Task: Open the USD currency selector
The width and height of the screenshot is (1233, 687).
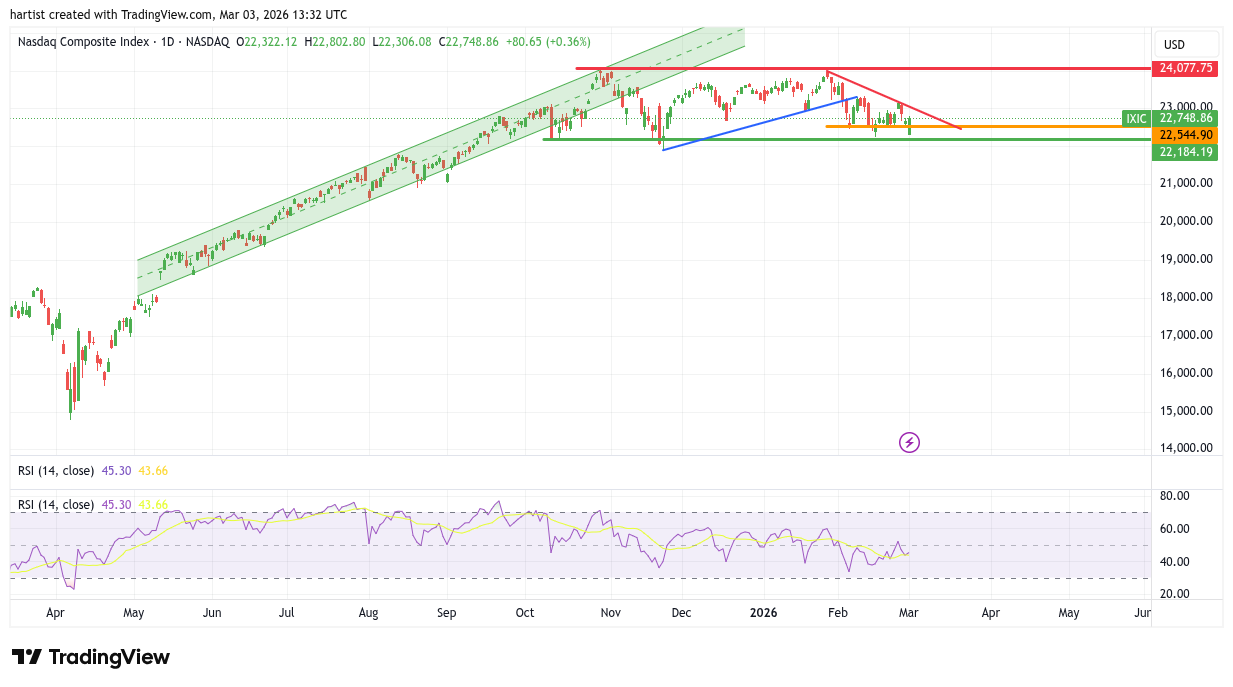Action: [x=1174, y=45]
